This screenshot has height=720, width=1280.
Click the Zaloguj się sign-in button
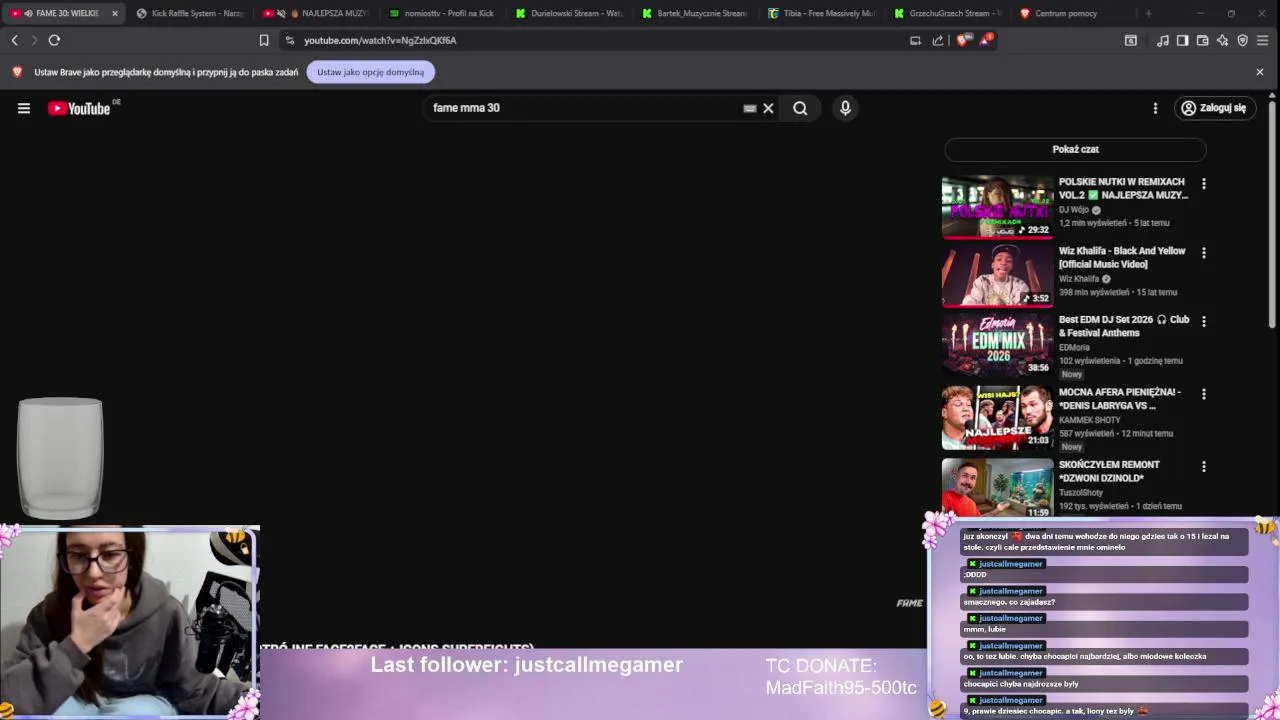[1214, 108]
